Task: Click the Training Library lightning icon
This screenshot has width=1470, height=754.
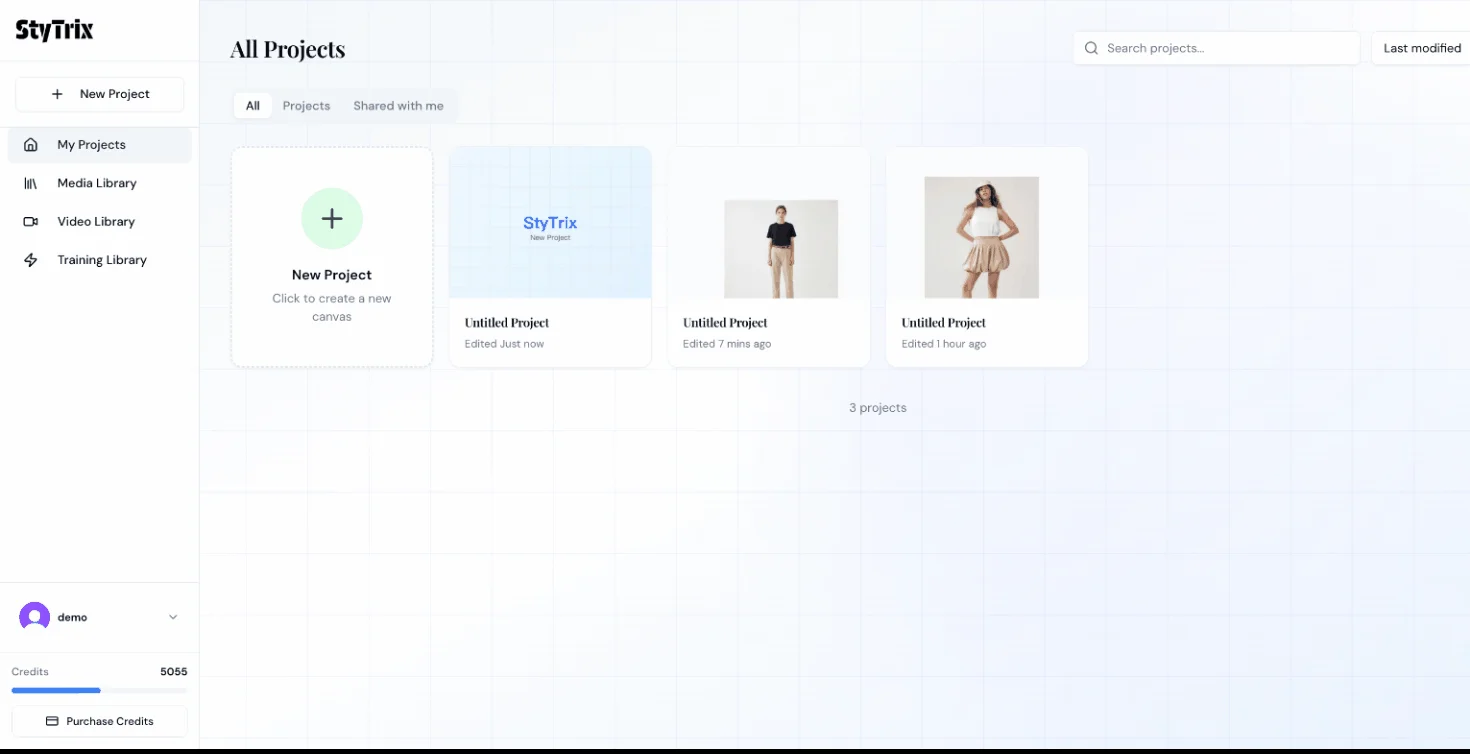Action: point(31,260)
